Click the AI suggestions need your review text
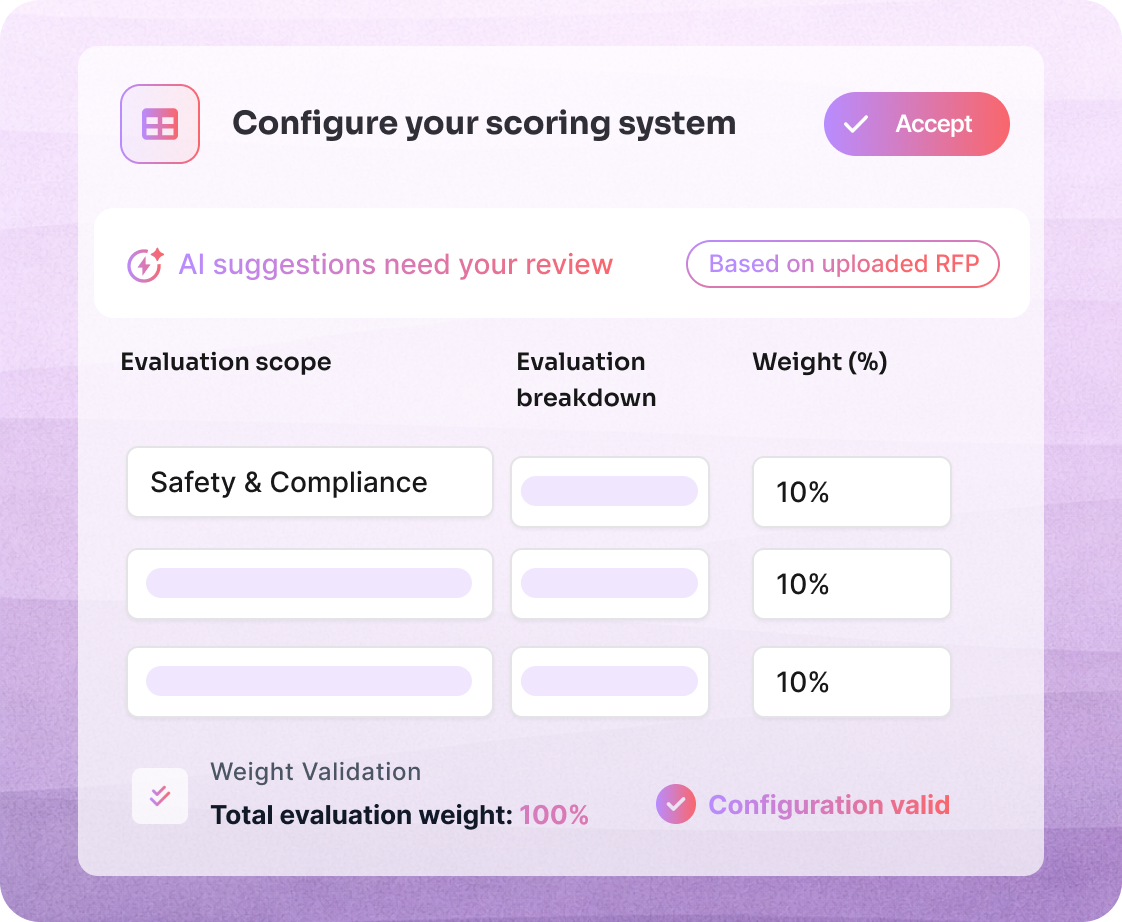The image size is (1122, 922). [396, 264]
